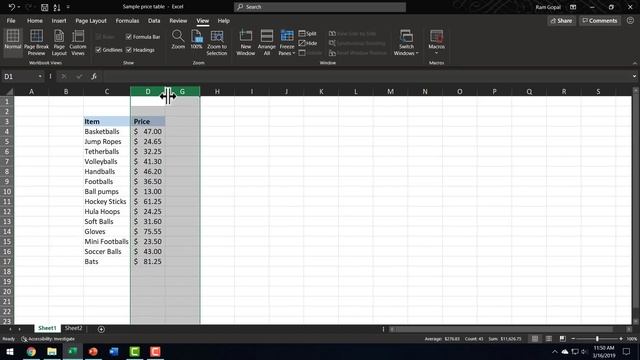The image size is (640, 360).
Task: Click the zoom in plus button
Action: tap(621, 339)
